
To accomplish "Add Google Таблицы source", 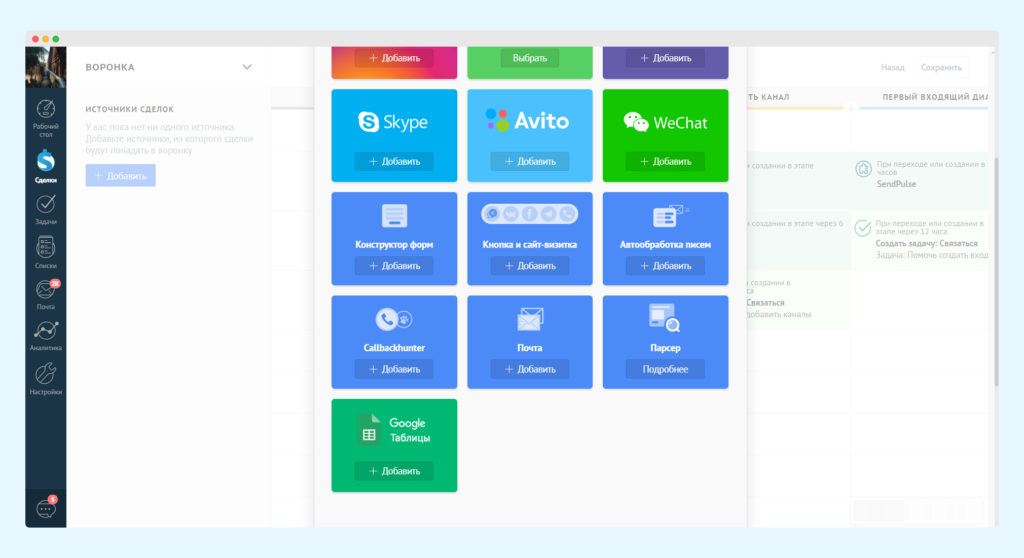I will (394, 471).
